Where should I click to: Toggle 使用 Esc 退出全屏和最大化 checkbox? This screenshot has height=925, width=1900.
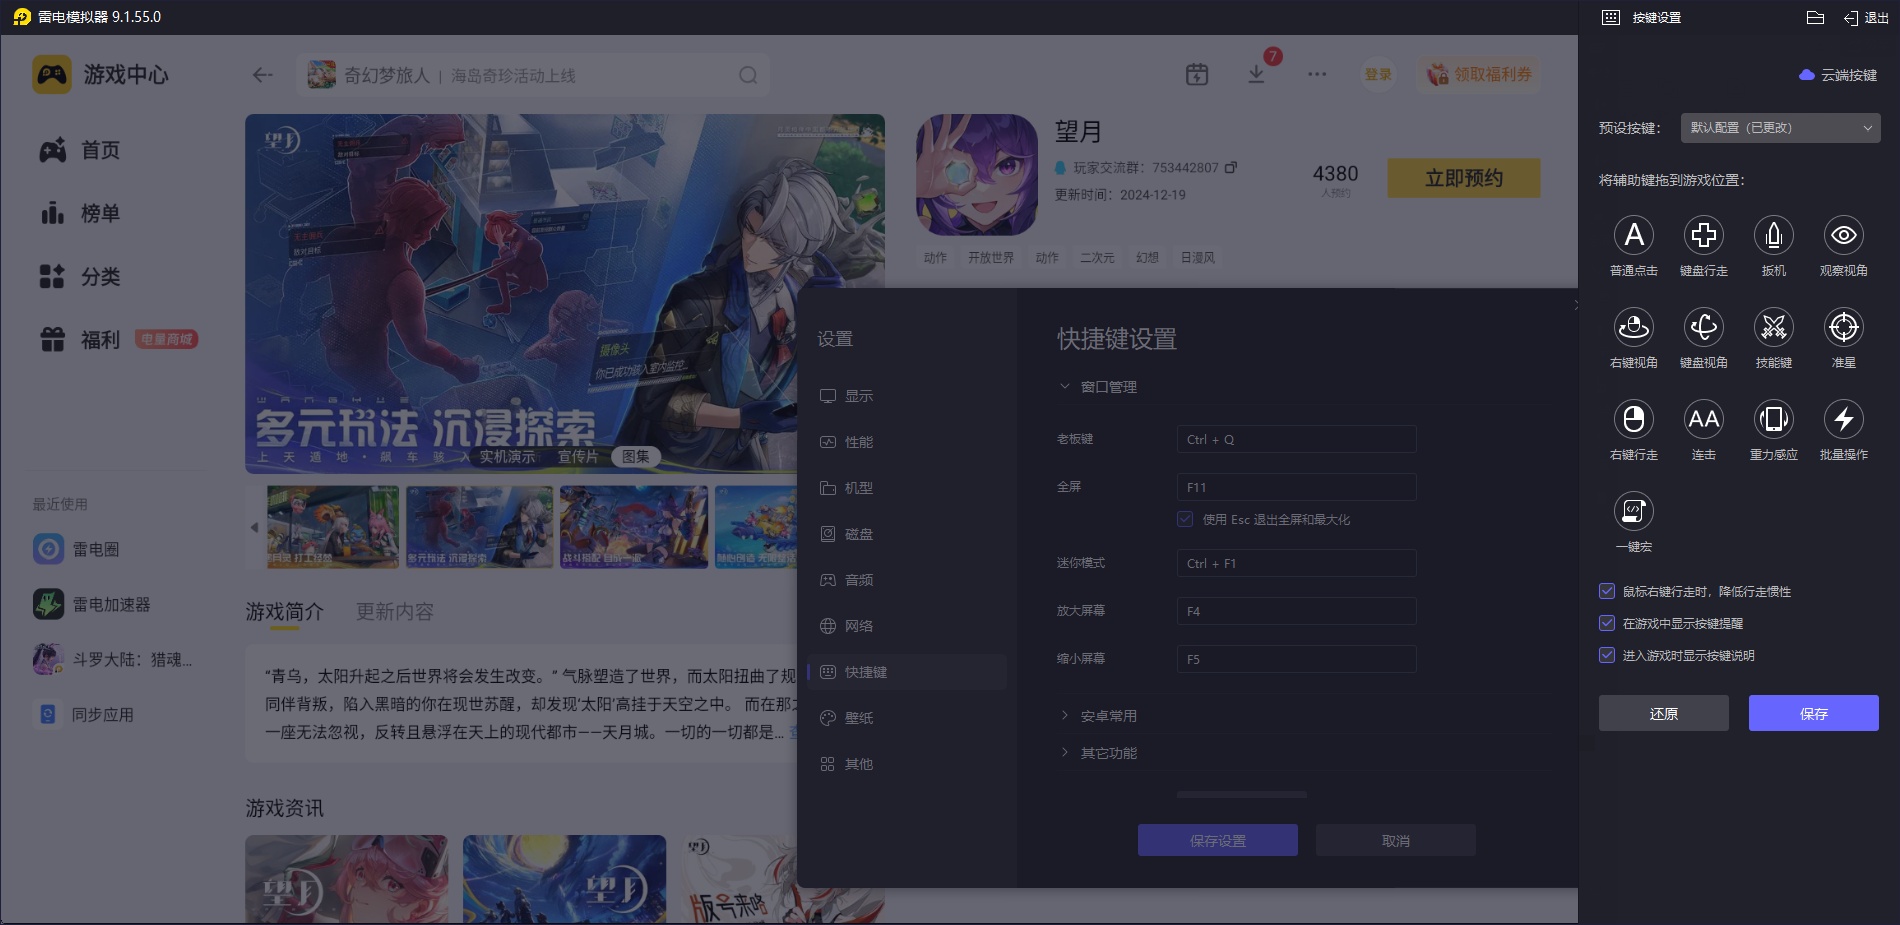(1185, 519)
